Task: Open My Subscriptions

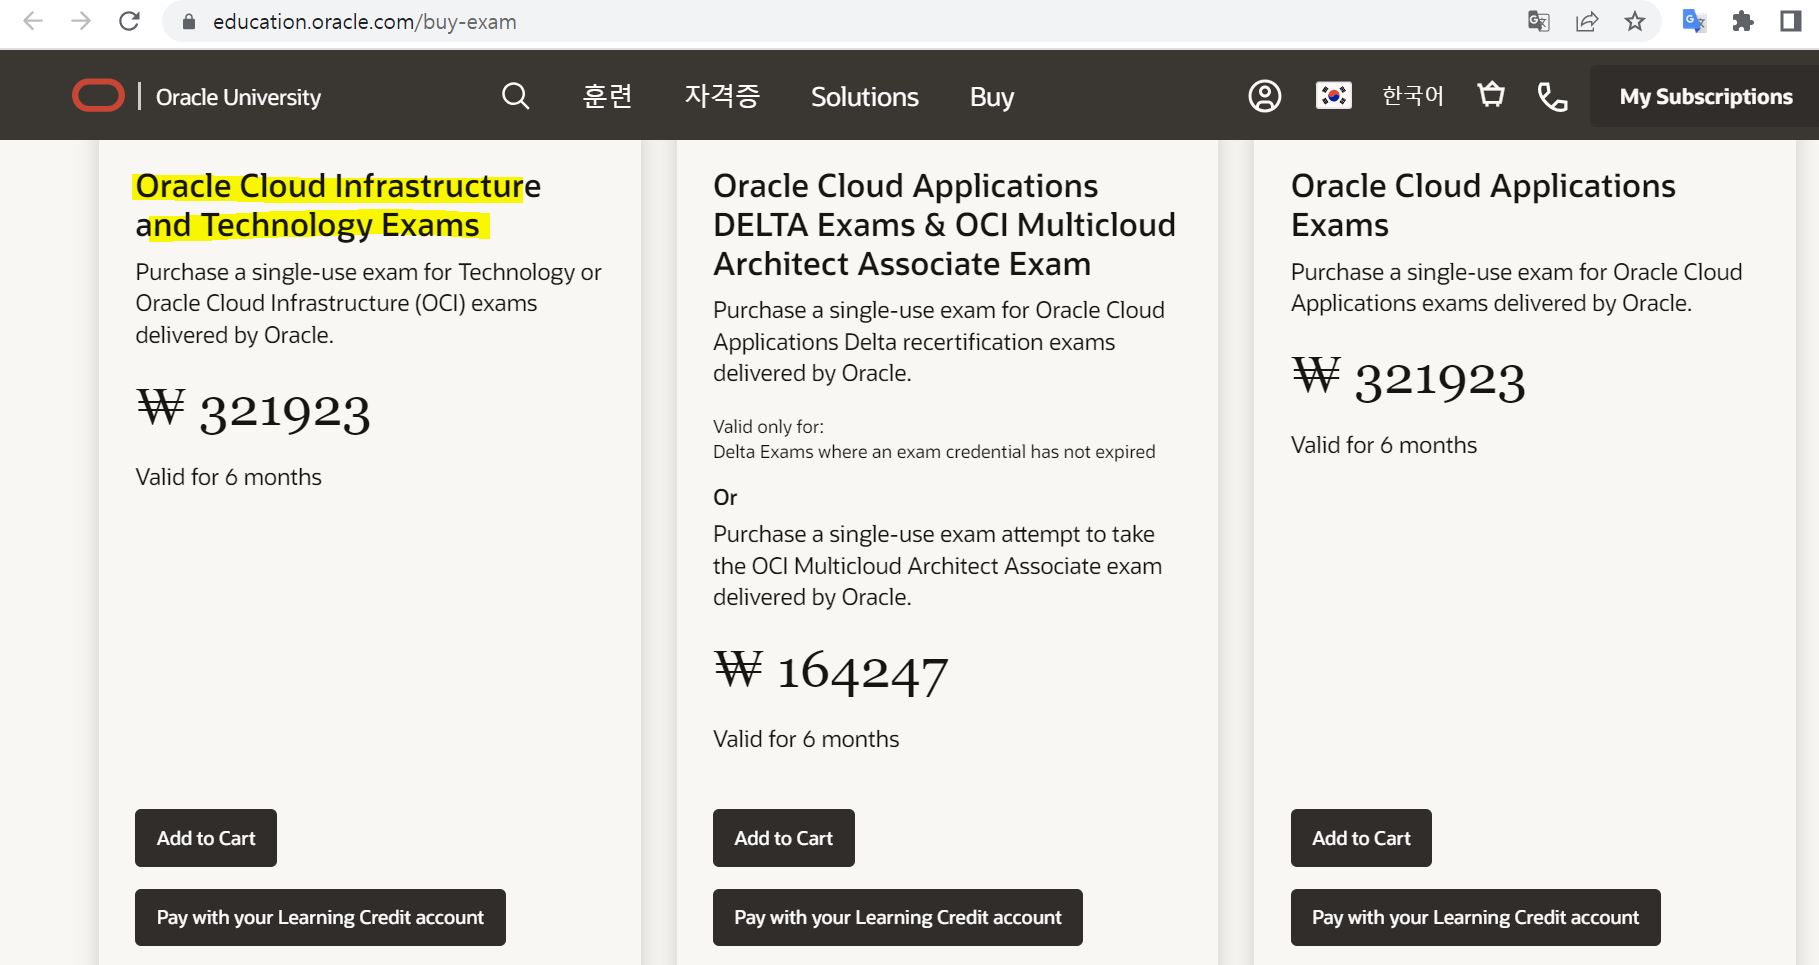Action: click(x=1705, y=97)
